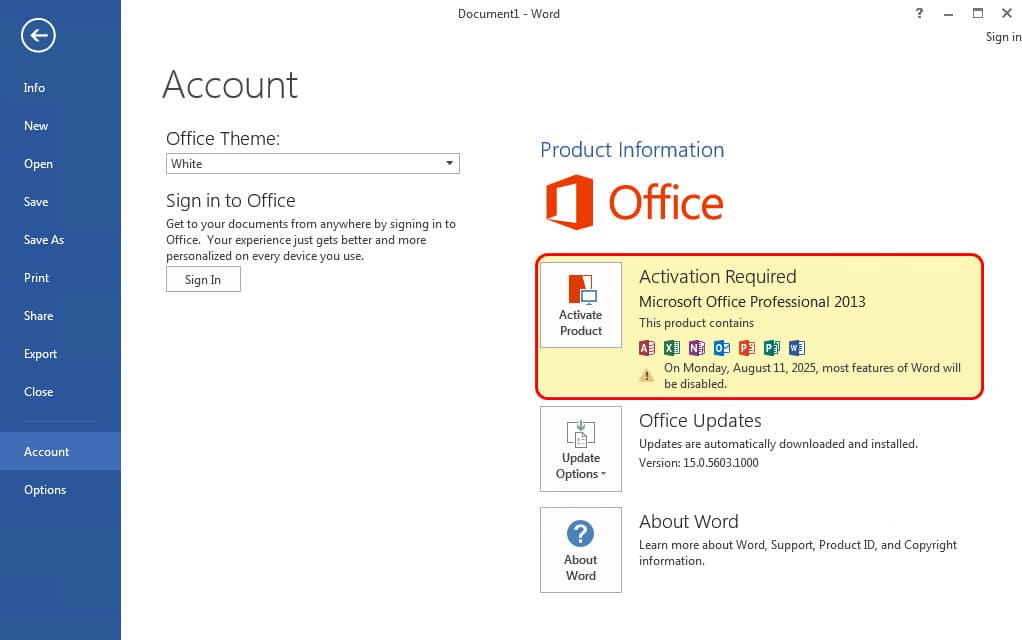
Task: Click the Excel icon in product contents
Action: (672, 348)
